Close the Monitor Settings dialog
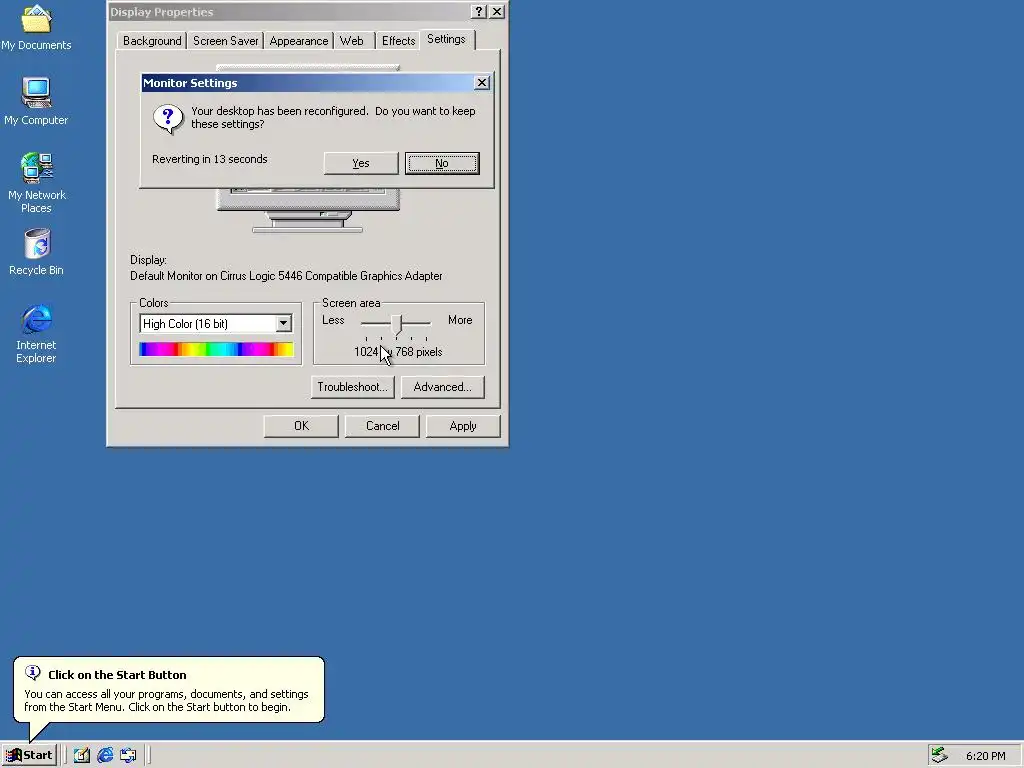Viewport: 1024px width, 768px height. [482, 83]
